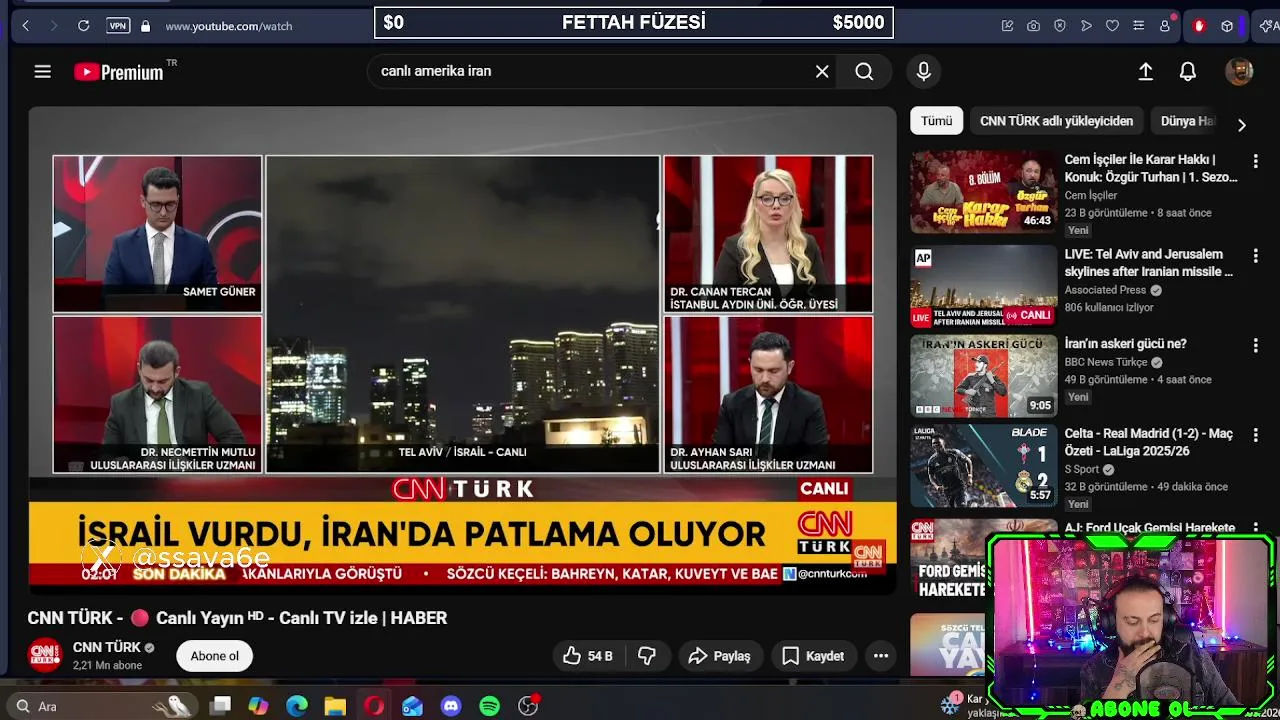
Task: Click the title 'İran'ın askeri gücü ne?'
Action: 1125,344
